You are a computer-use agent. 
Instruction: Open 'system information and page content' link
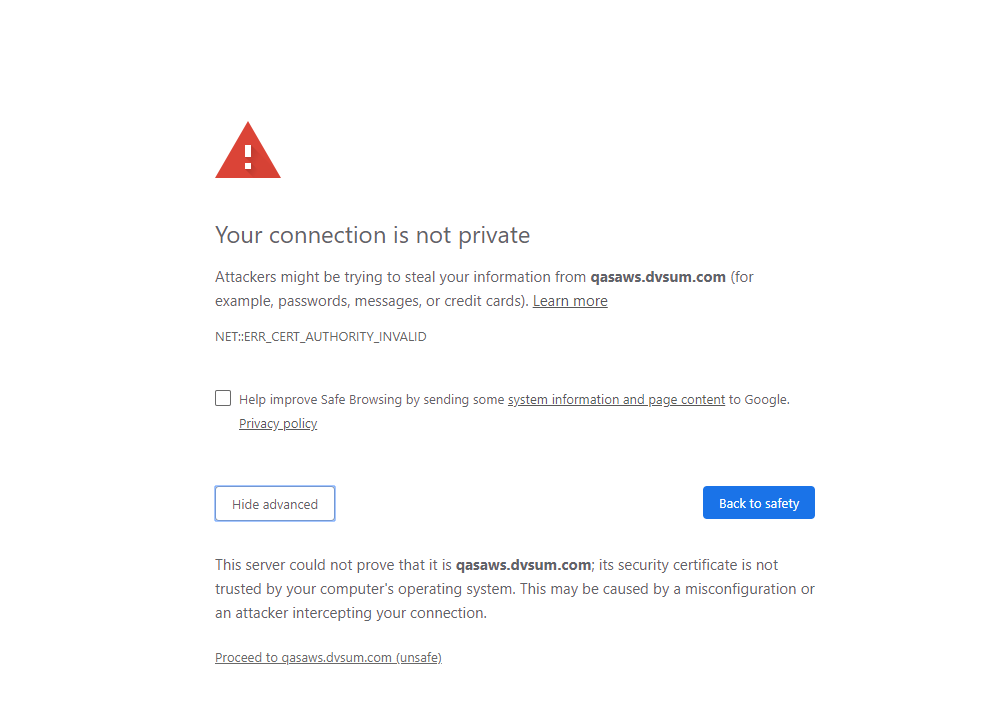(x=616, y=400)
